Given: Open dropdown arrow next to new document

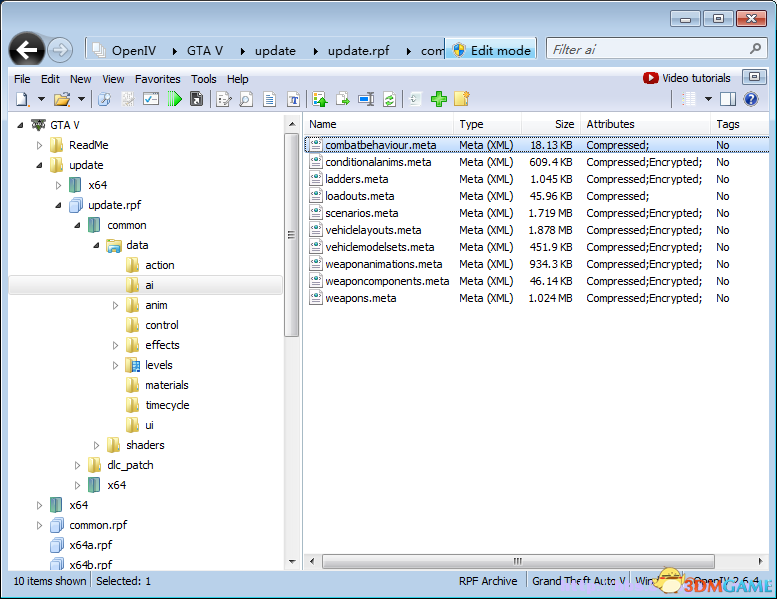Looking at the screenshot, I should pos(42,99).
